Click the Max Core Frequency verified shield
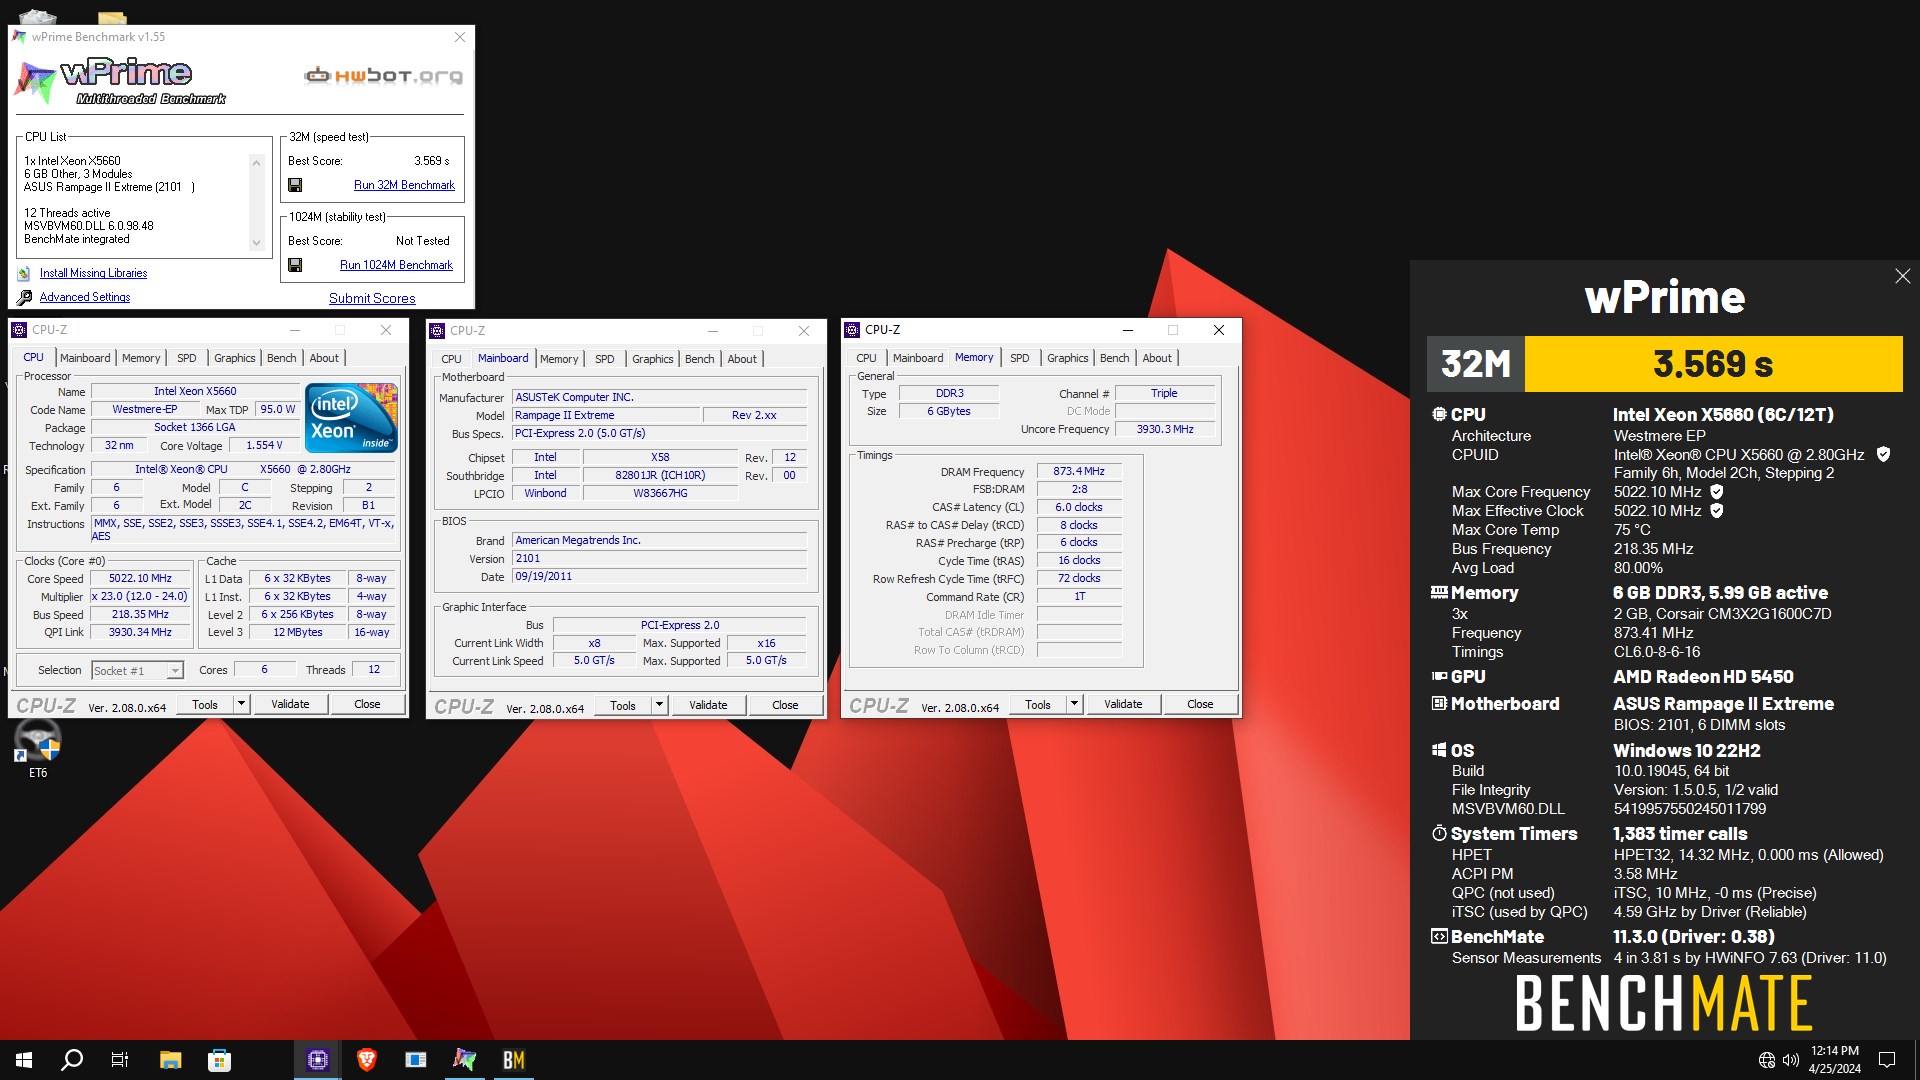The width and height of the screenshot is (1920, 1080). [x=1717, y=492]
